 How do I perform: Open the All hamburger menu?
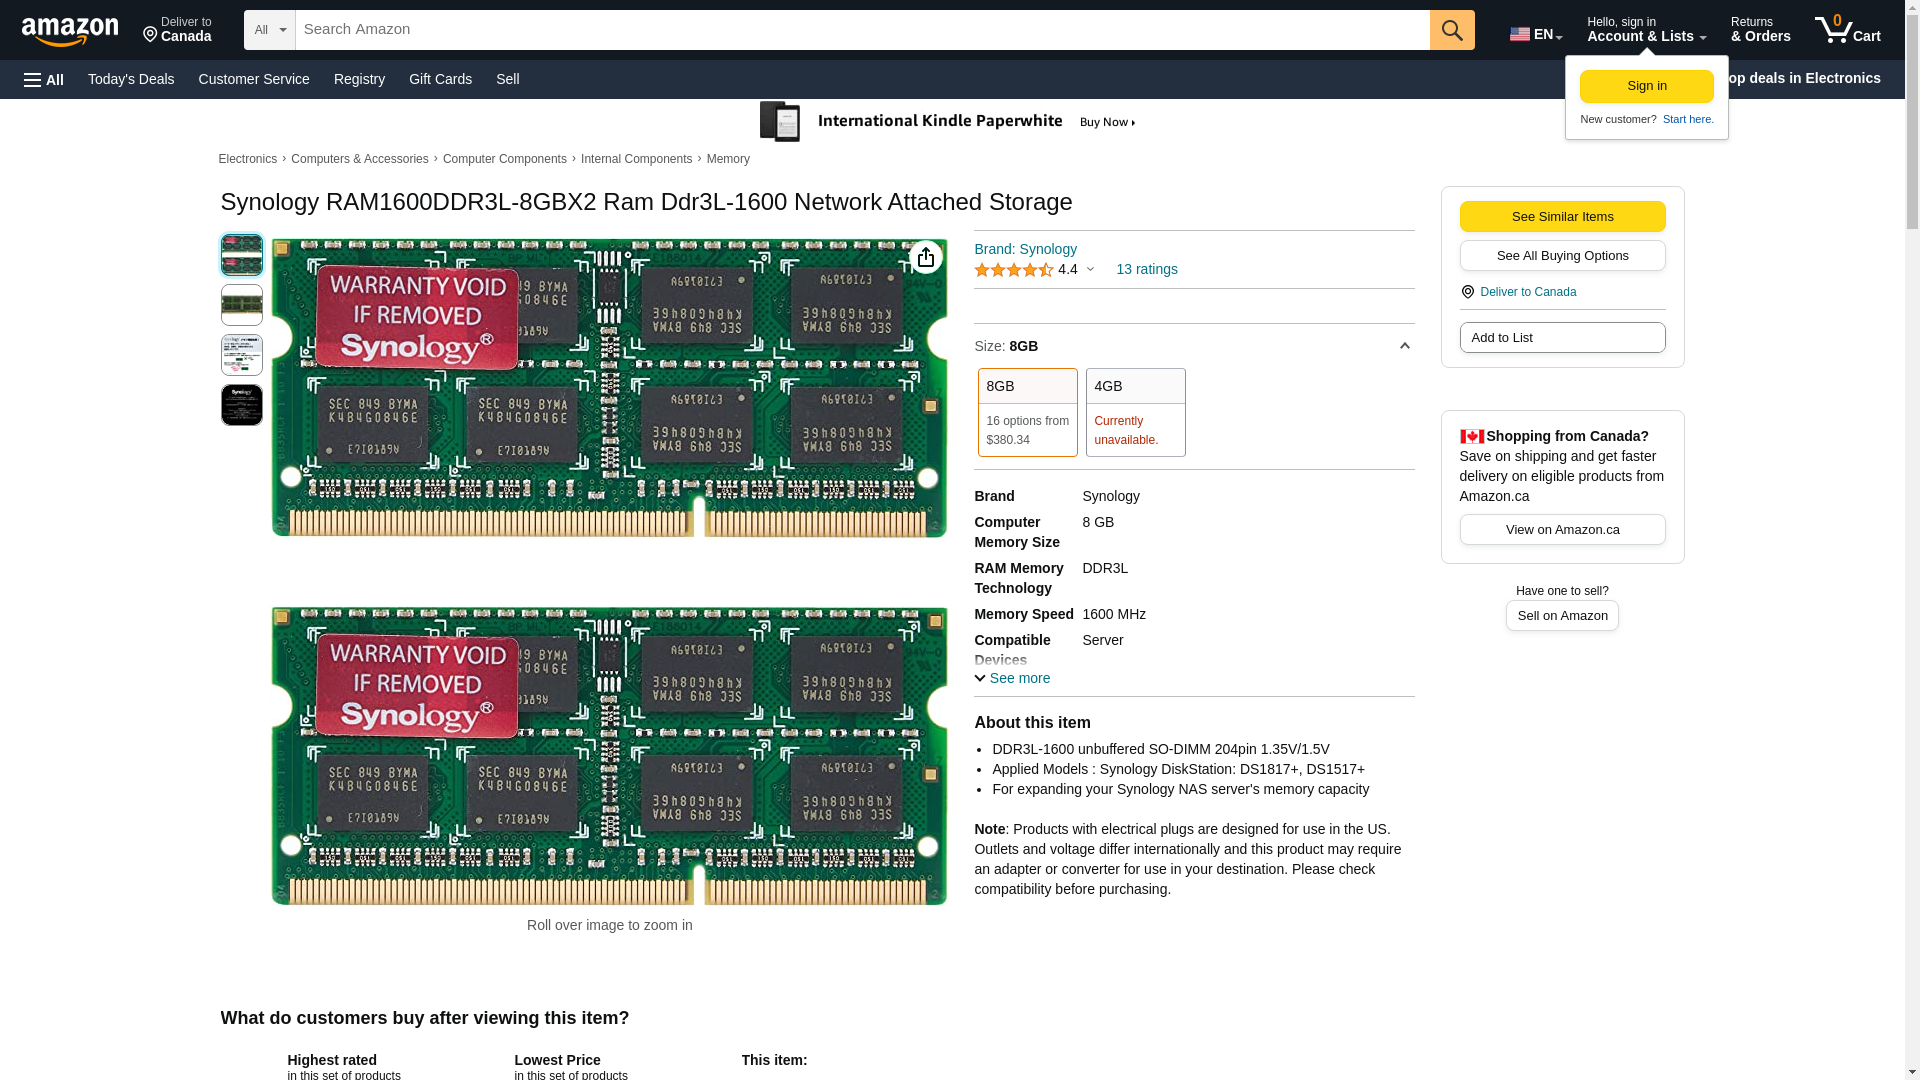tap(44, 80)
